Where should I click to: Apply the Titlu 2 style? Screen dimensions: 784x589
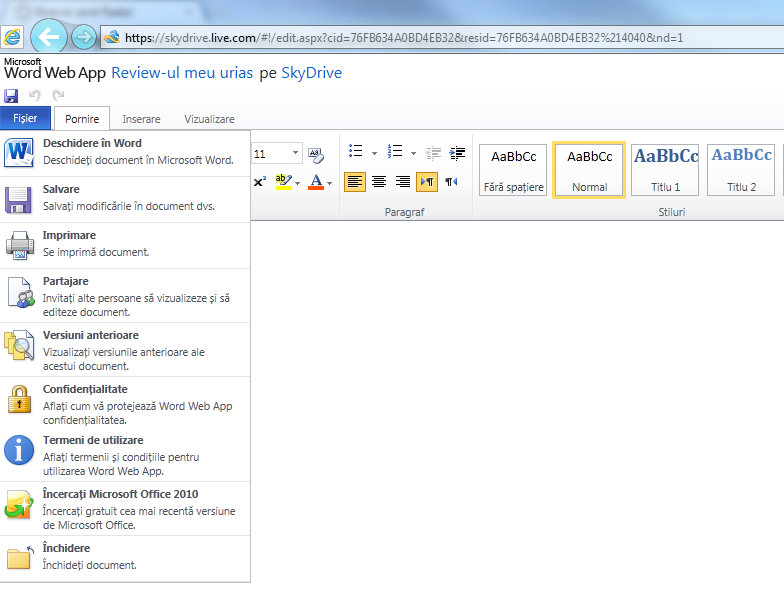[741, 170]
